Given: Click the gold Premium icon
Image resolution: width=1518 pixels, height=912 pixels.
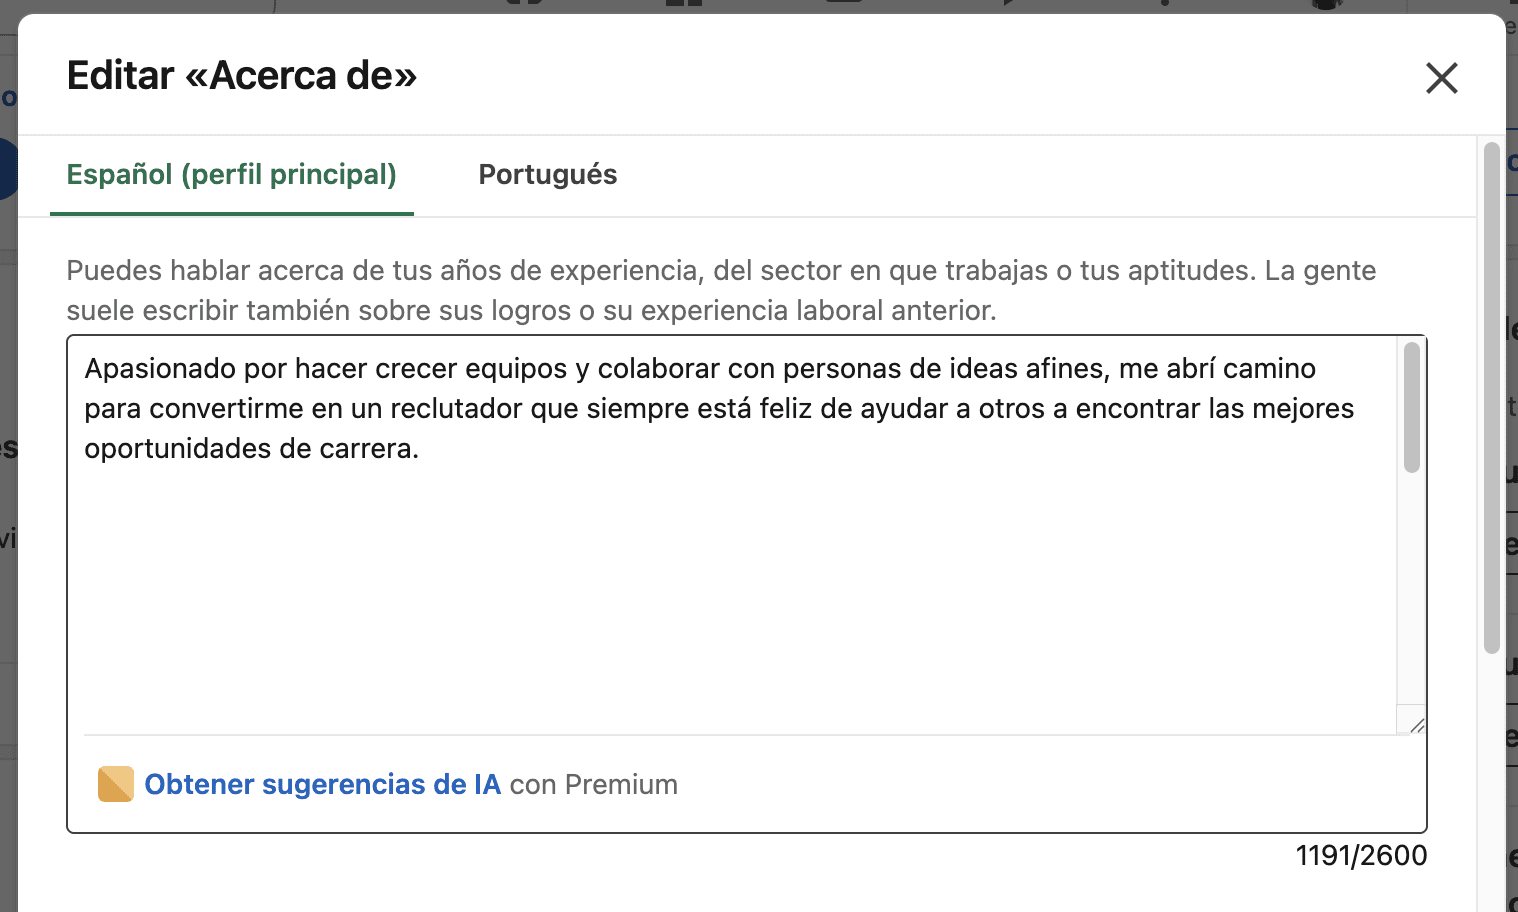Looking at the screenshot, I should pos(116,784).
